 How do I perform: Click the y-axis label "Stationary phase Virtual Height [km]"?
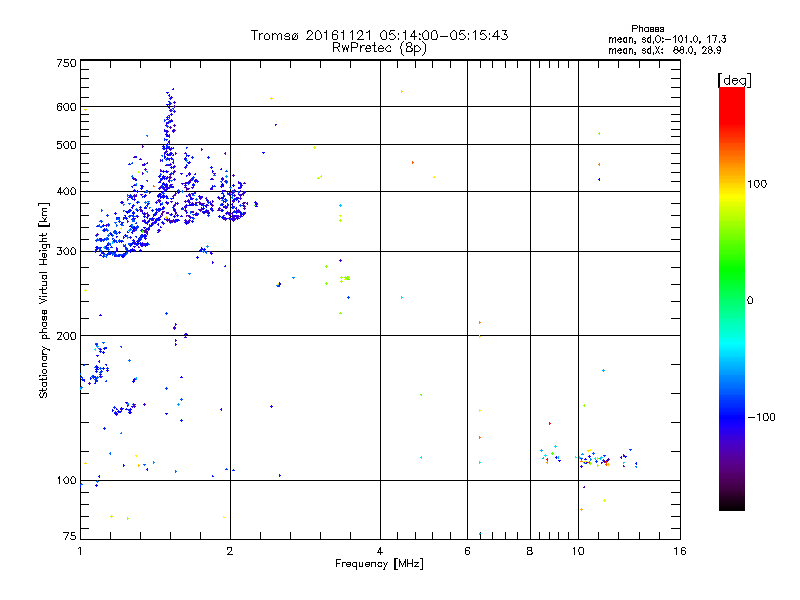coord(43,300)
